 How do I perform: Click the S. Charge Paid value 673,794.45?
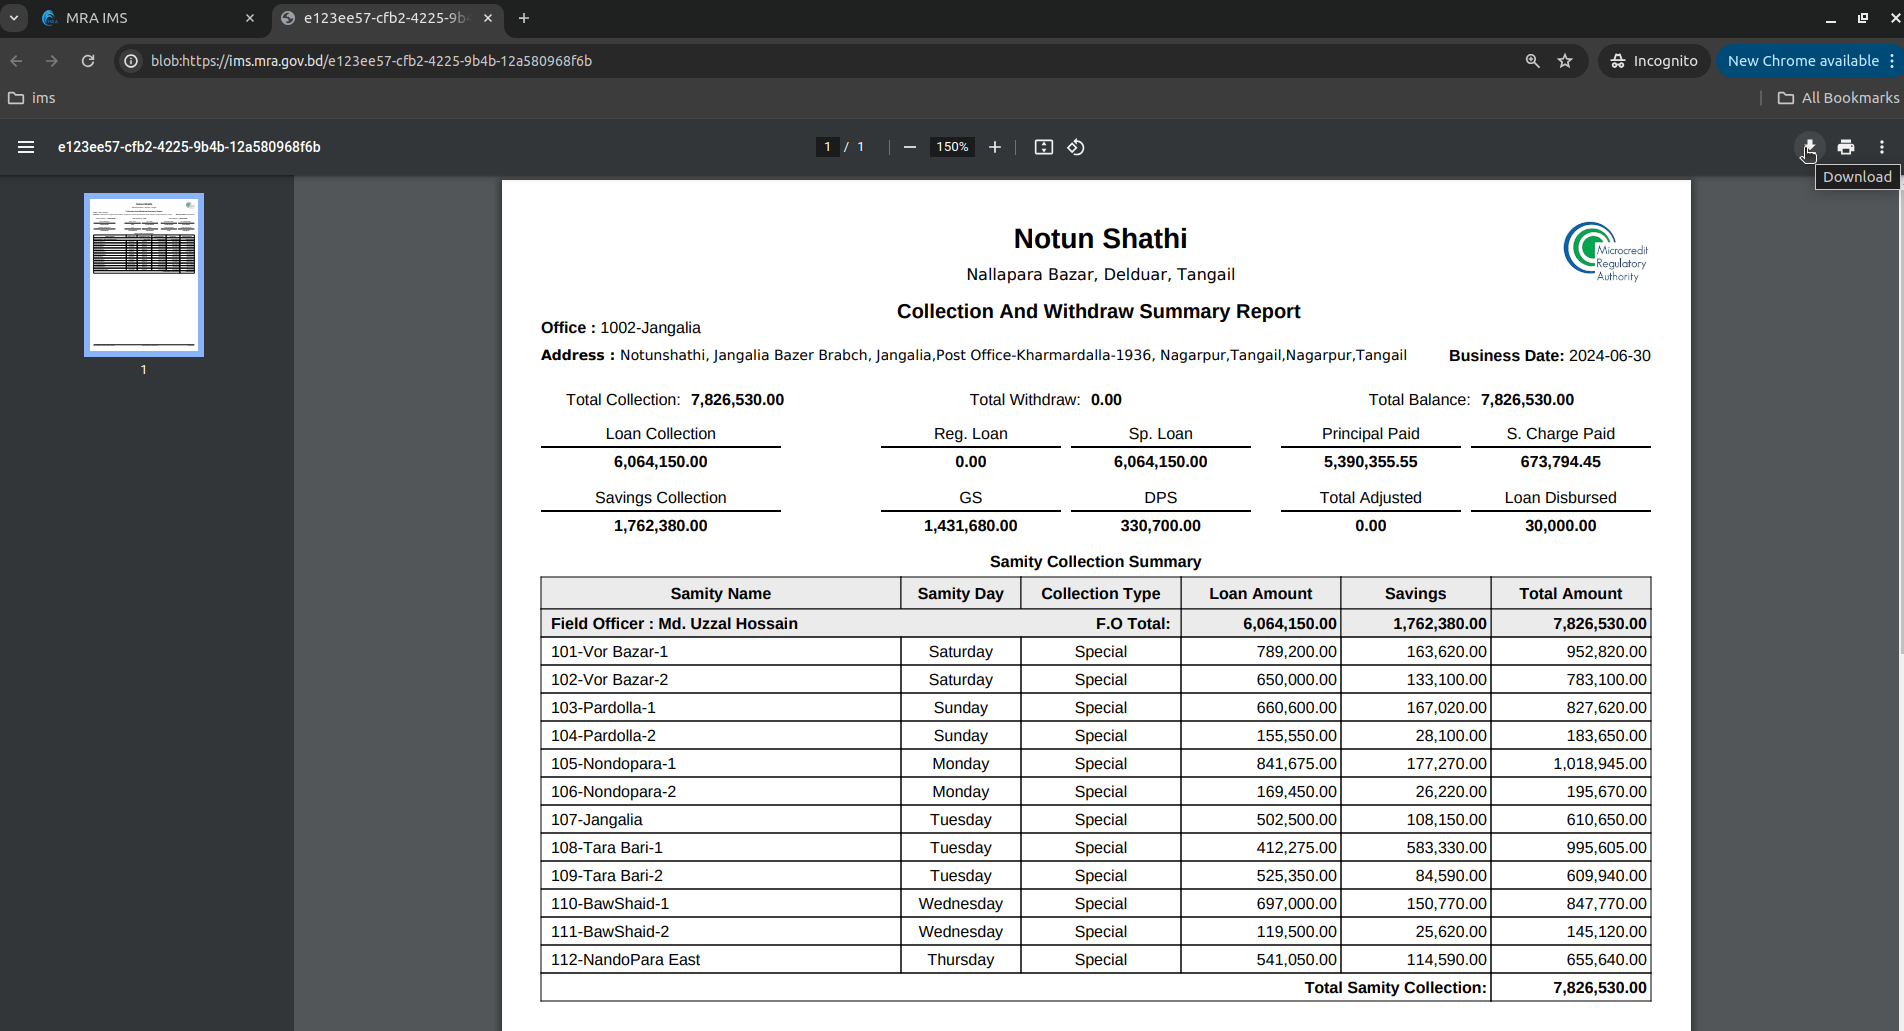(x=1560, y=461)
